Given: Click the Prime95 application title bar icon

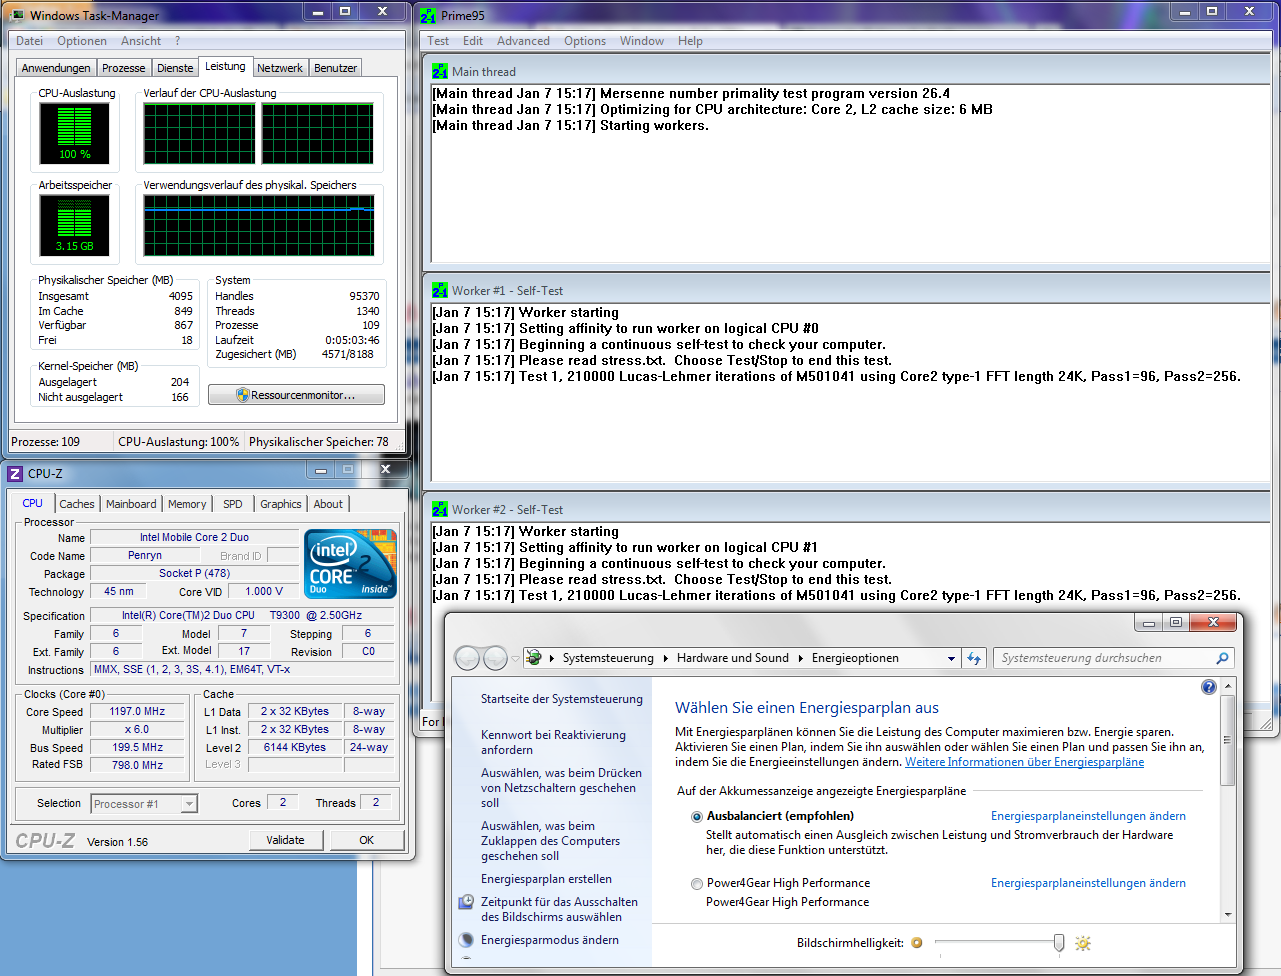Looking at the screenshot, I should pos(428,15).
